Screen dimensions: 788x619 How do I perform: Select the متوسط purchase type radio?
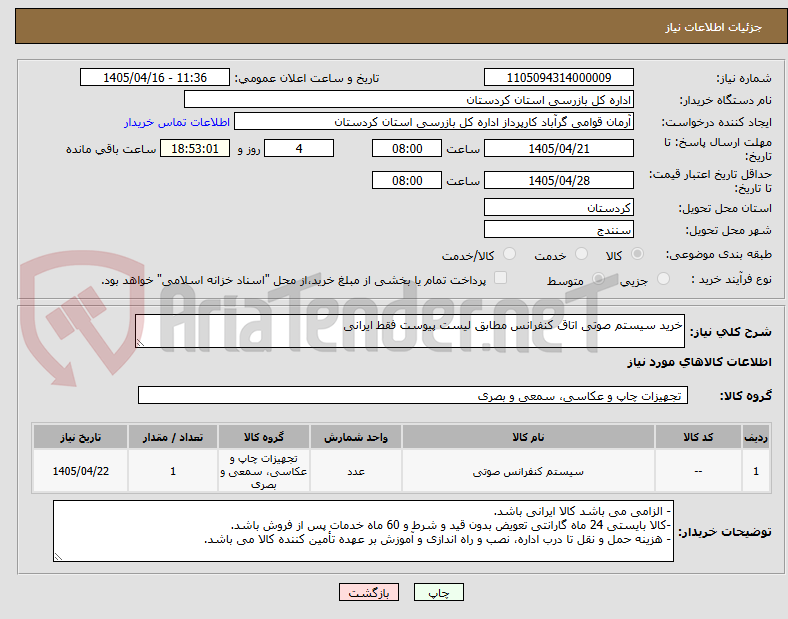tap(598, 278)
